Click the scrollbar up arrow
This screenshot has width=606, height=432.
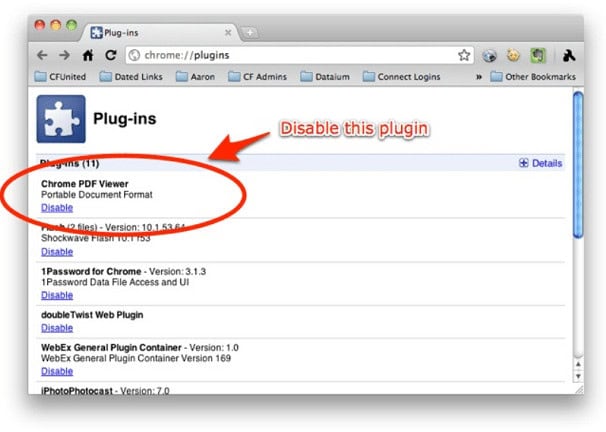pyautogui.click(x=579, y=364)
